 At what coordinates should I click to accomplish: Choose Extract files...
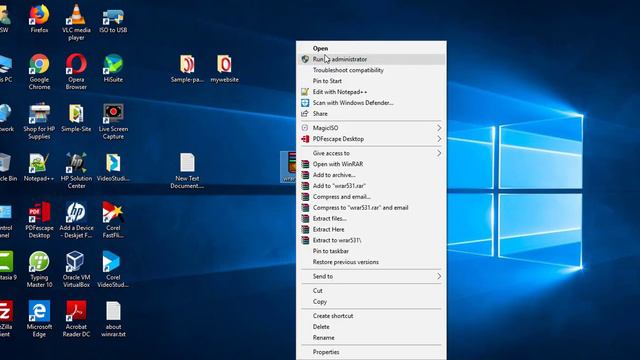pos(371,218)
